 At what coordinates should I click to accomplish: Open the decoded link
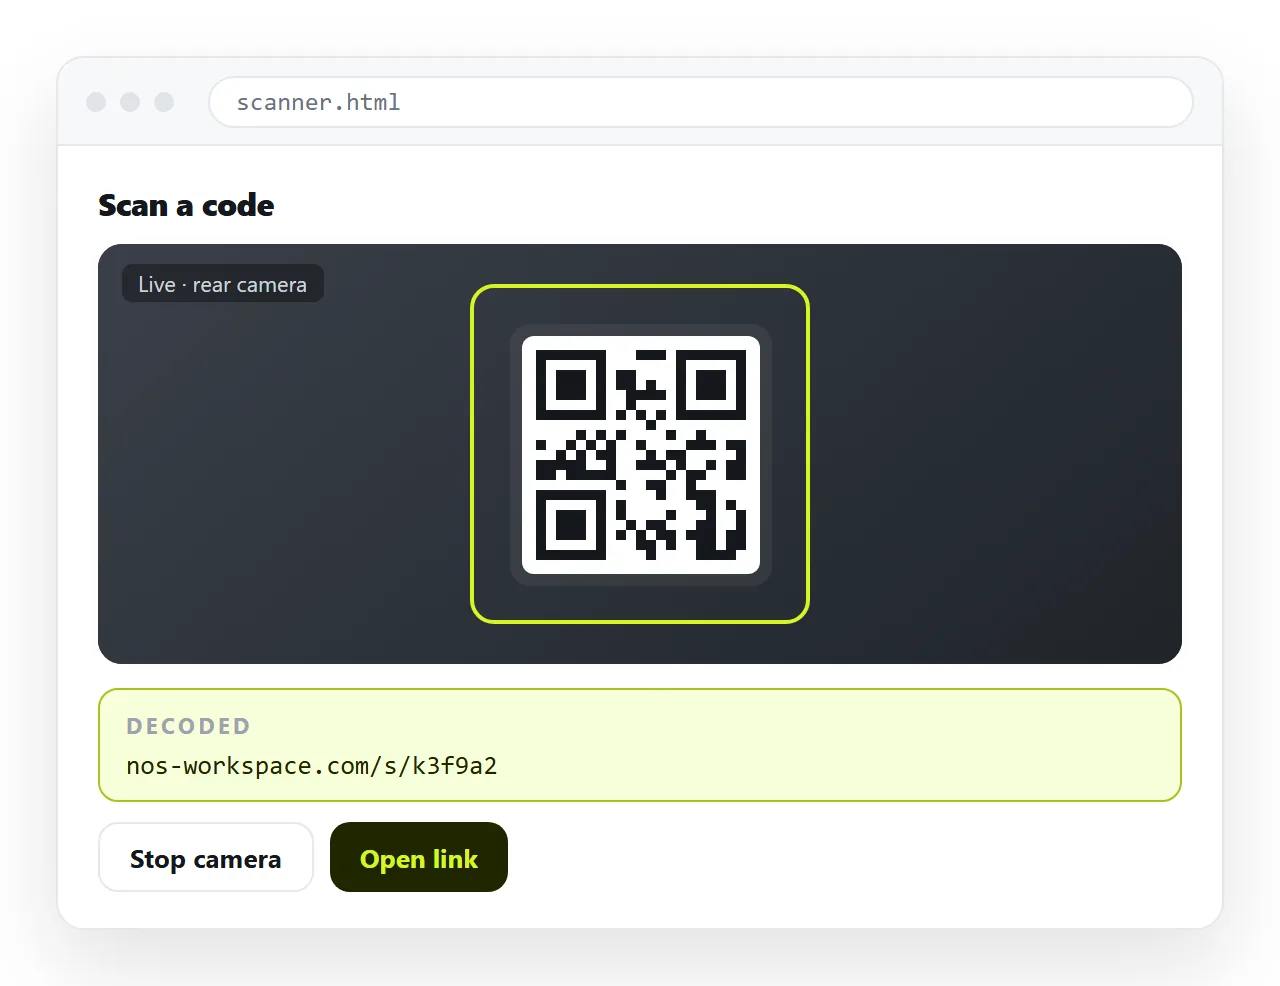coord(419,857)
